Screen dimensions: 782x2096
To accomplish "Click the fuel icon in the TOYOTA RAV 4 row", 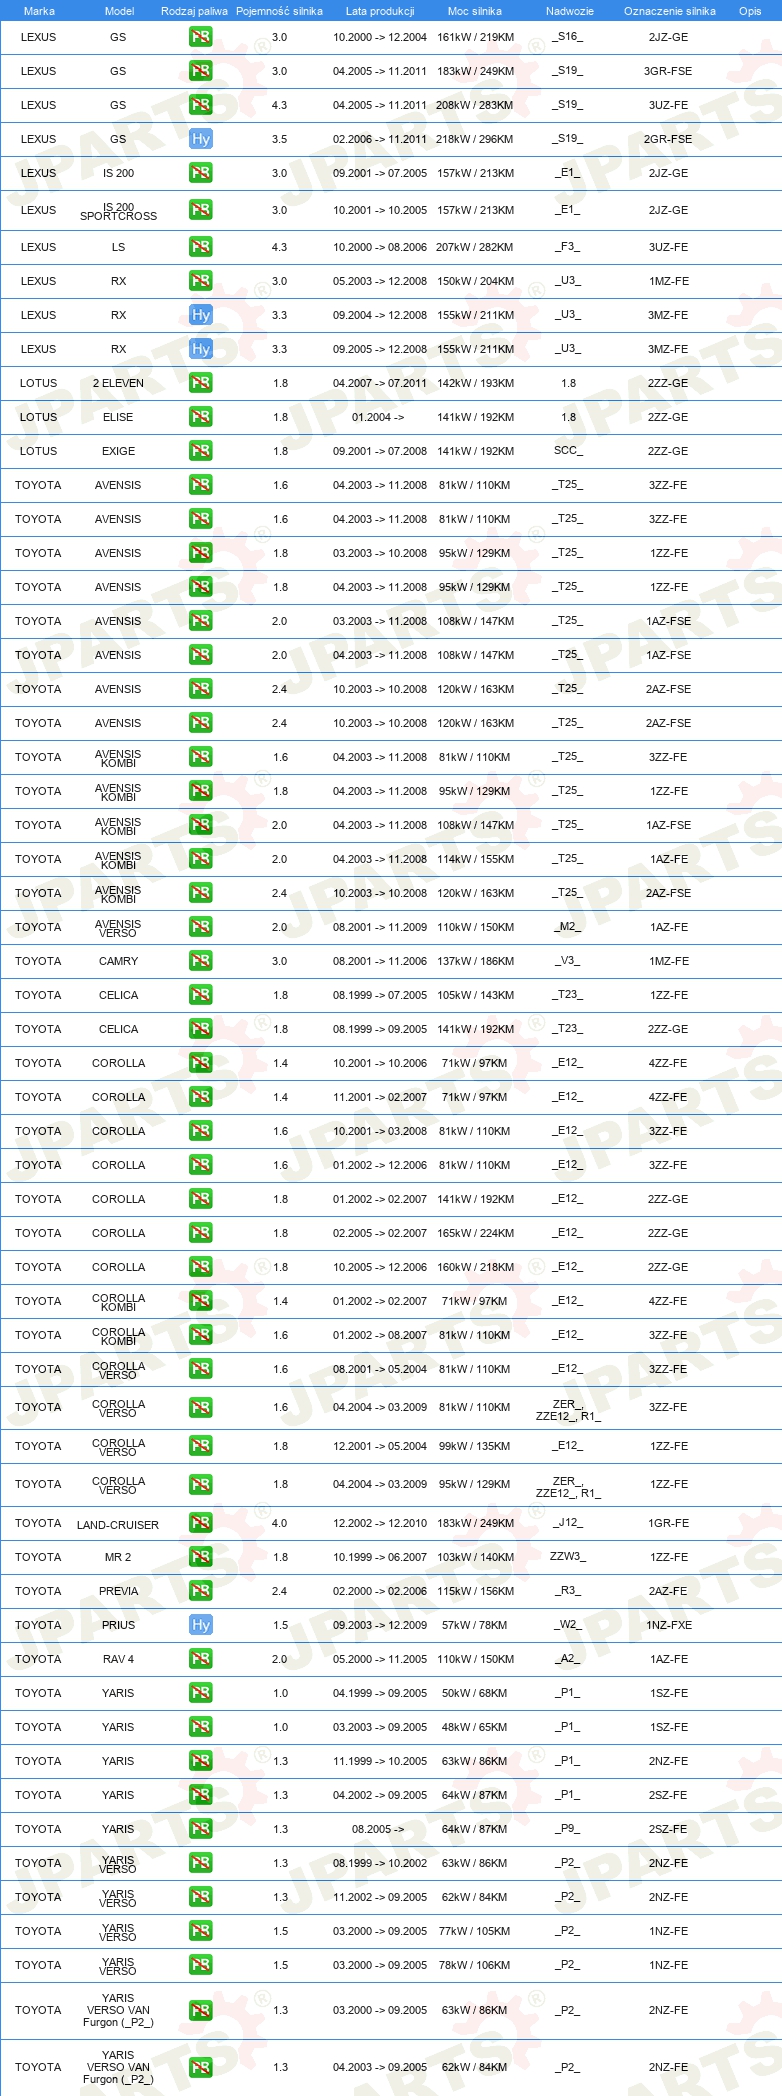I will [201, 1659].
